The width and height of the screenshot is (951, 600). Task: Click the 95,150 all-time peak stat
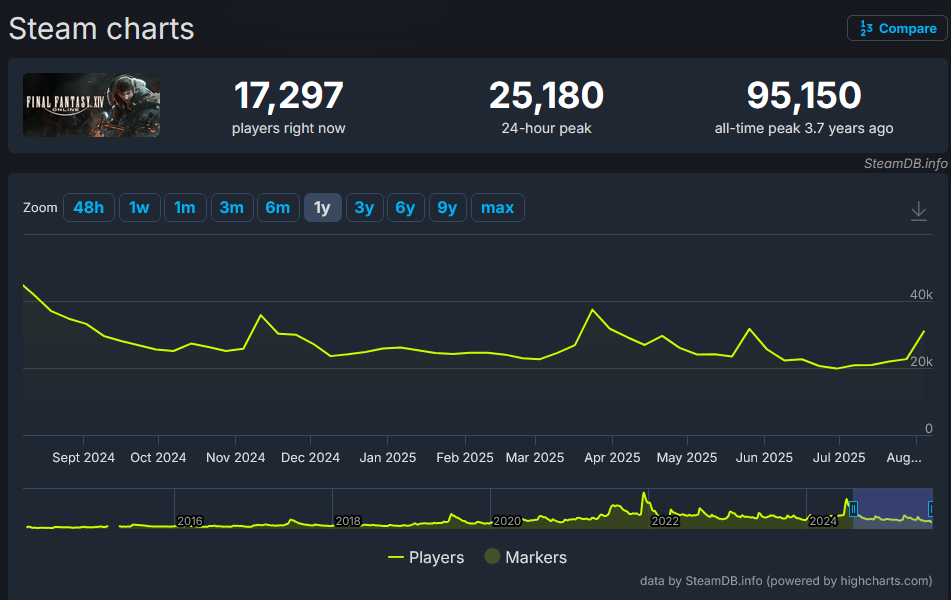pos(804,106)
